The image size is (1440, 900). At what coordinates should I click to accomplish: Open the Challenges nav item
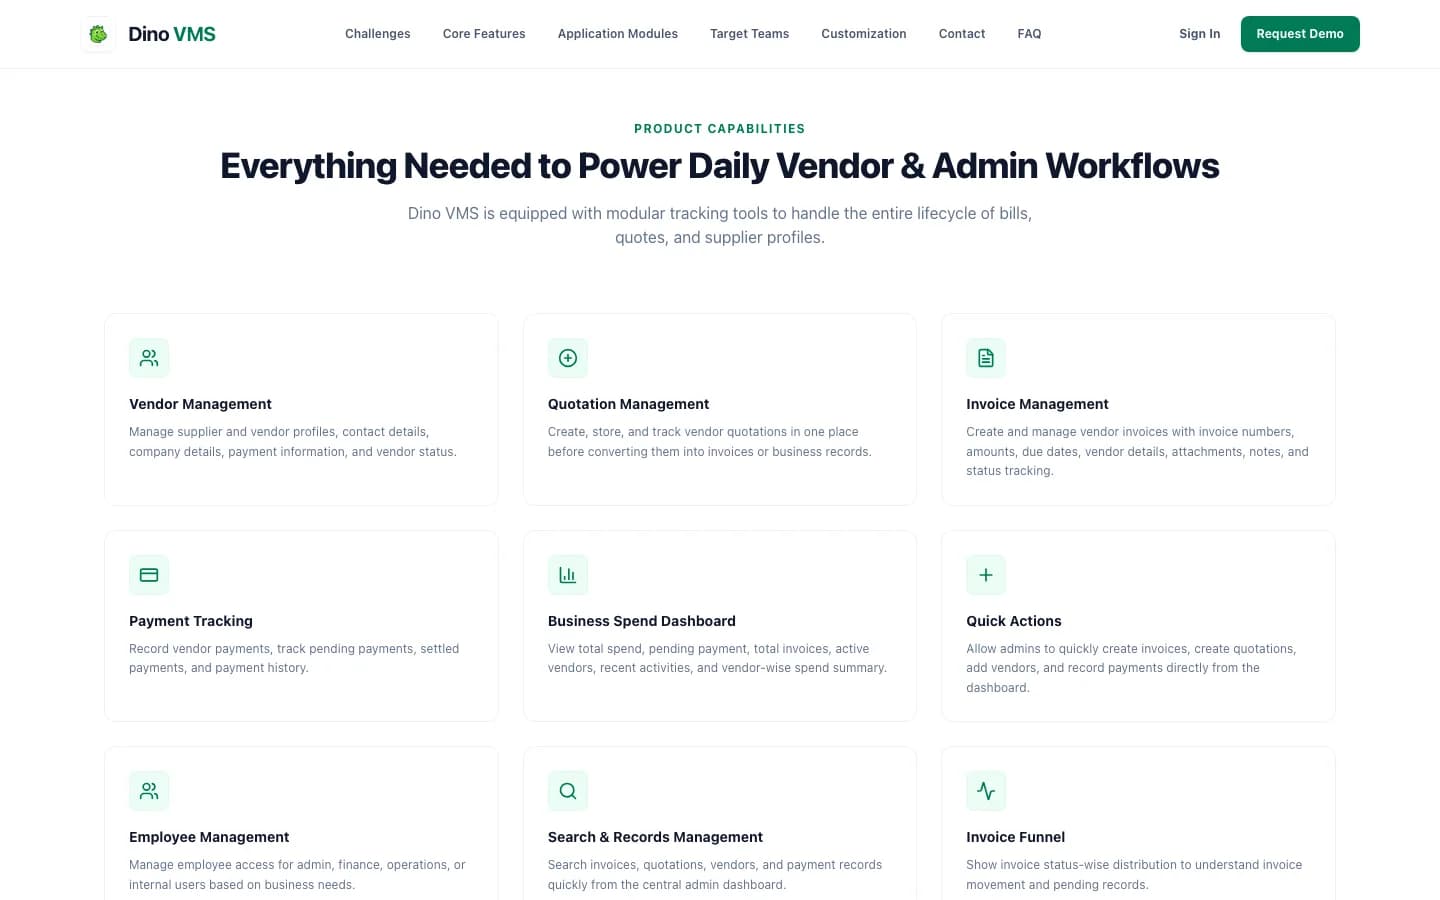[x=378, y=34]
